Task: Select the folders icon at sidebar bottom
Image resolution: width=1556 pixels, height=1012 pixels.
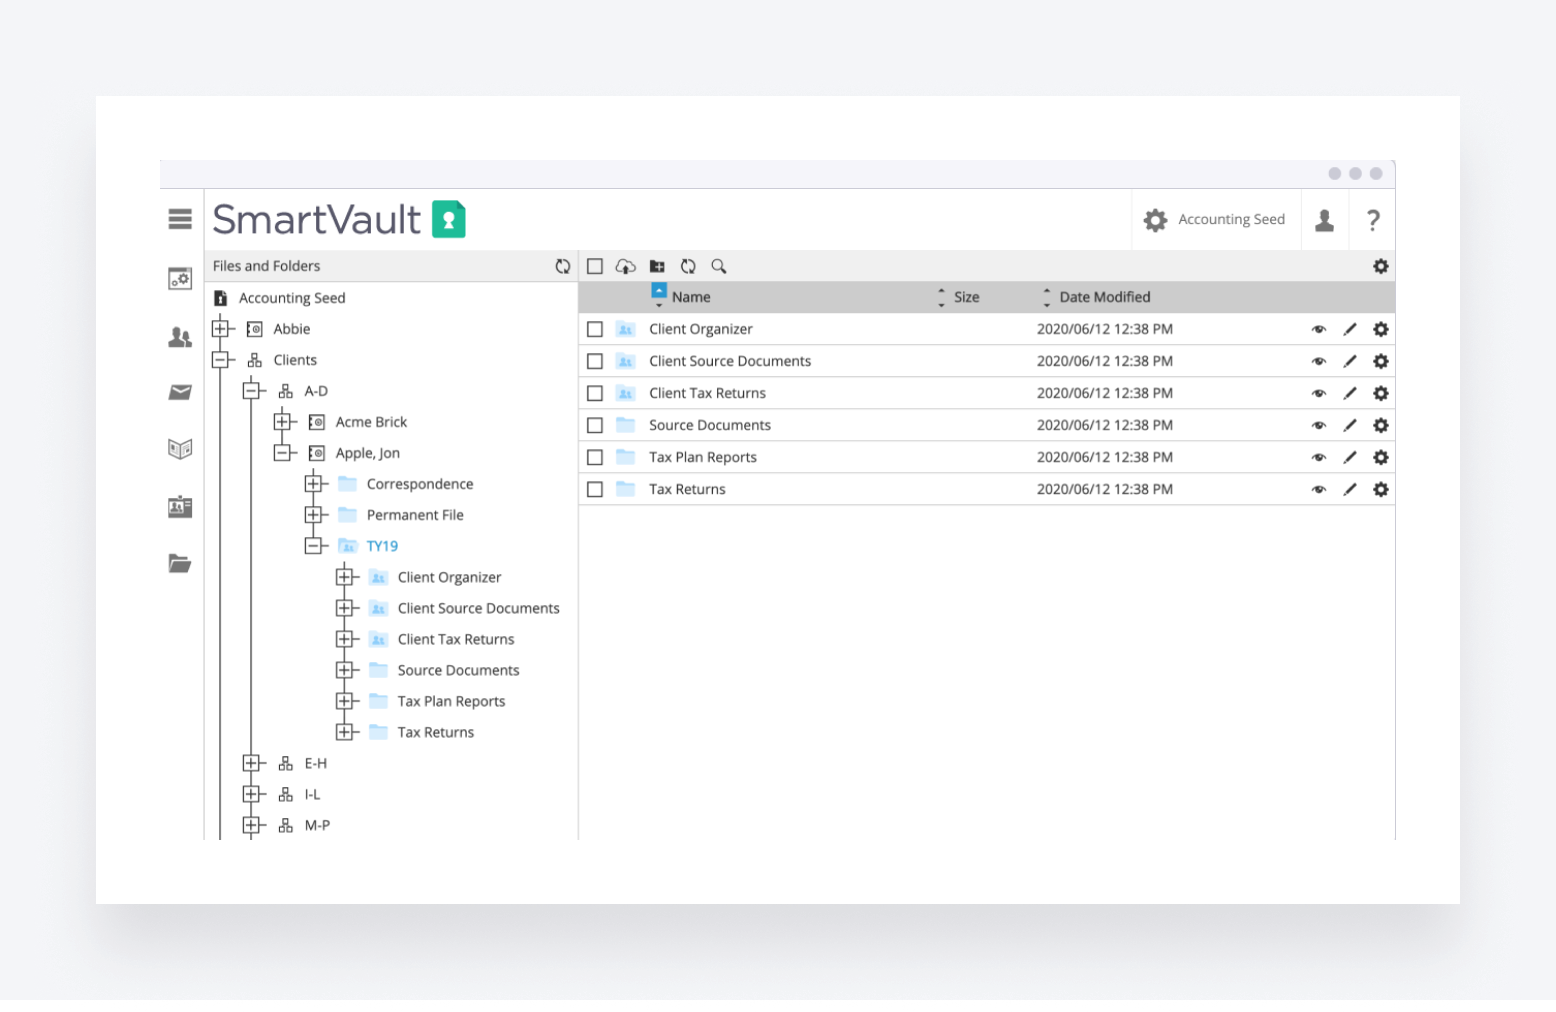Action: [x=180, y=563]
